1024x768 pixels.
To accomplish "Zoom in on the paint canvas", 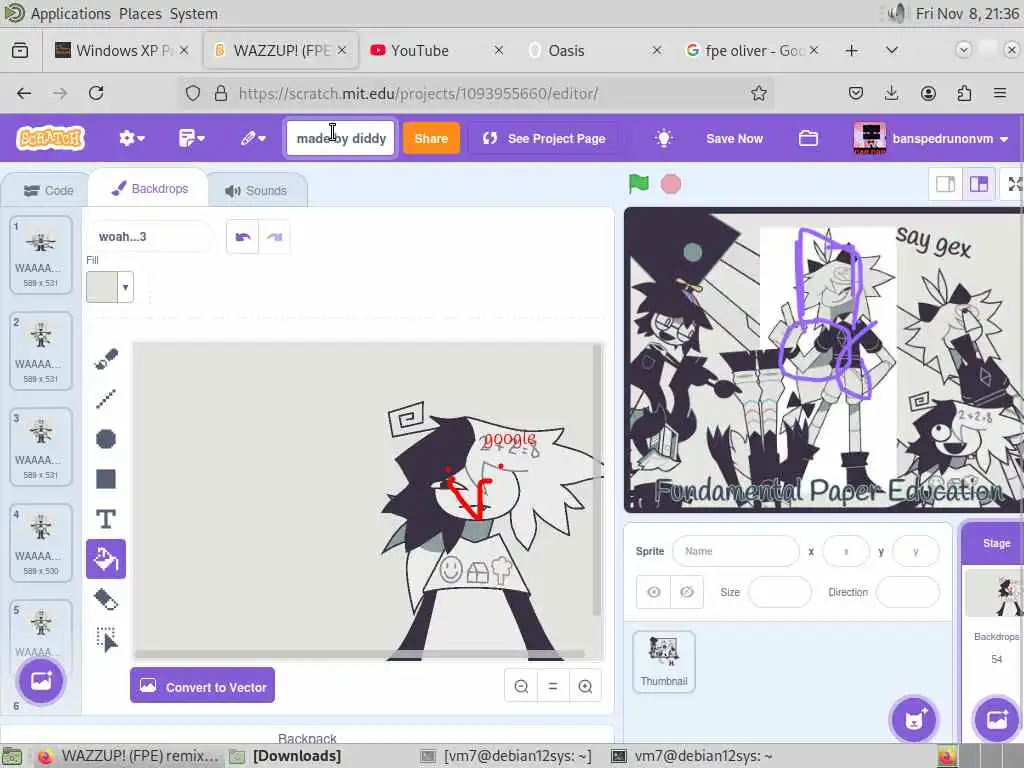I will tap(585, 686).
